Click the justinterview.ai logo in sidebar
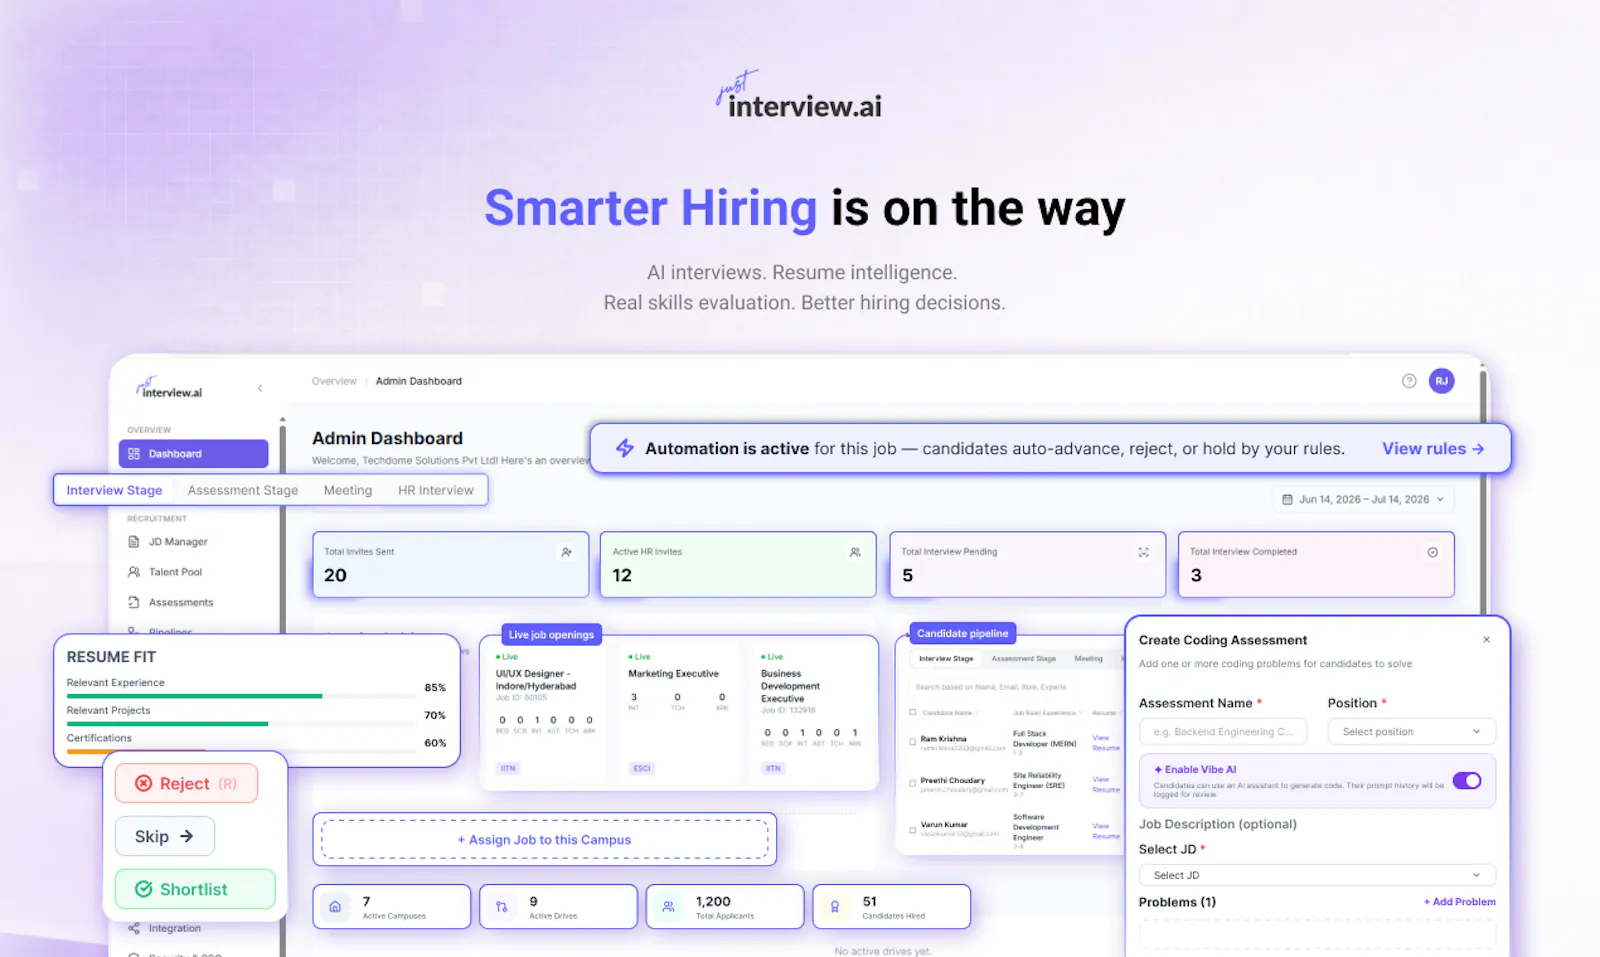Viewport: 1600px width, 957px height. point(169,388)
